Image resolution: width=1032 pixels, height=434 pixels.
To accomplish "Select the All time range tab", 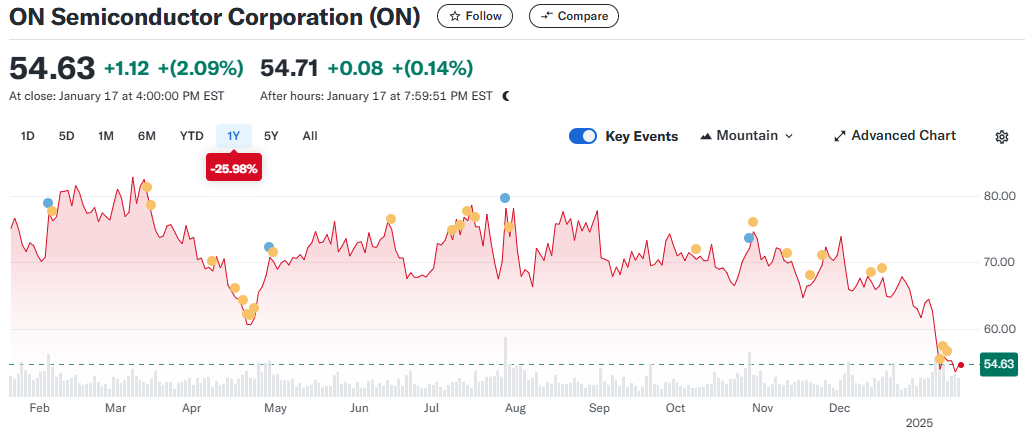I will click(310, 136).
